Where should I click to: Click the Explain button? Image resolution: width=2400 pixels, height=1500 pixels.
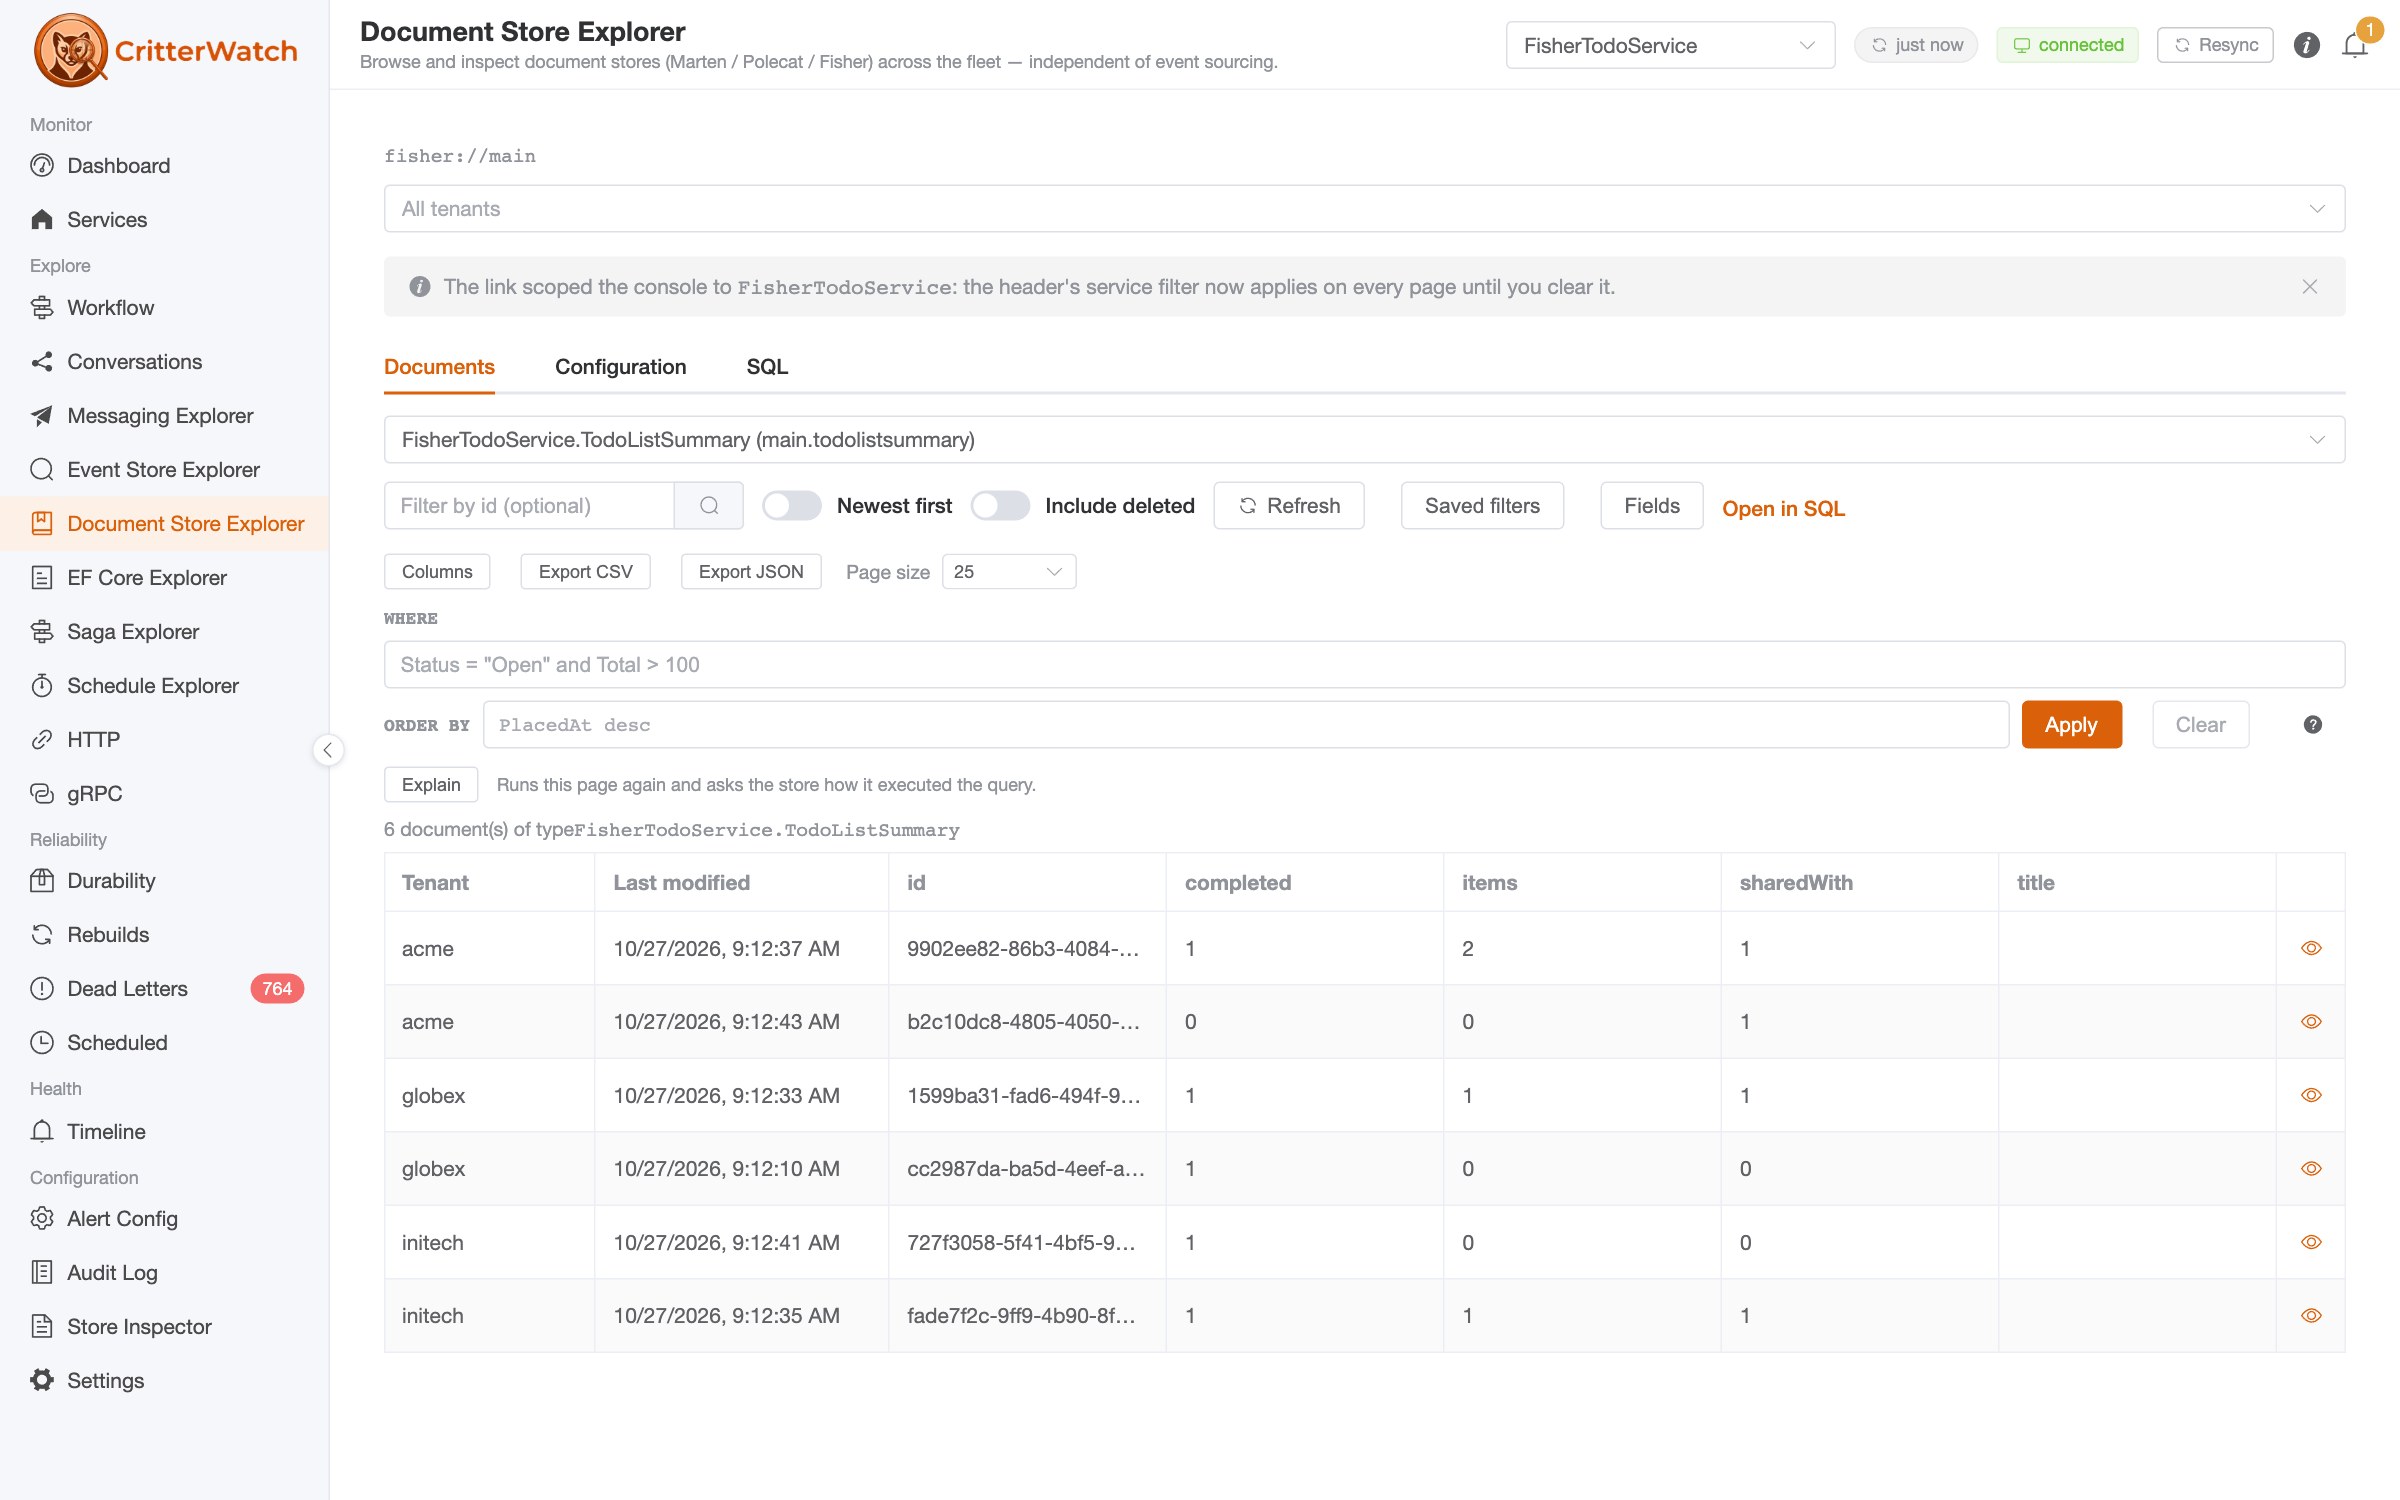[431, 784]
